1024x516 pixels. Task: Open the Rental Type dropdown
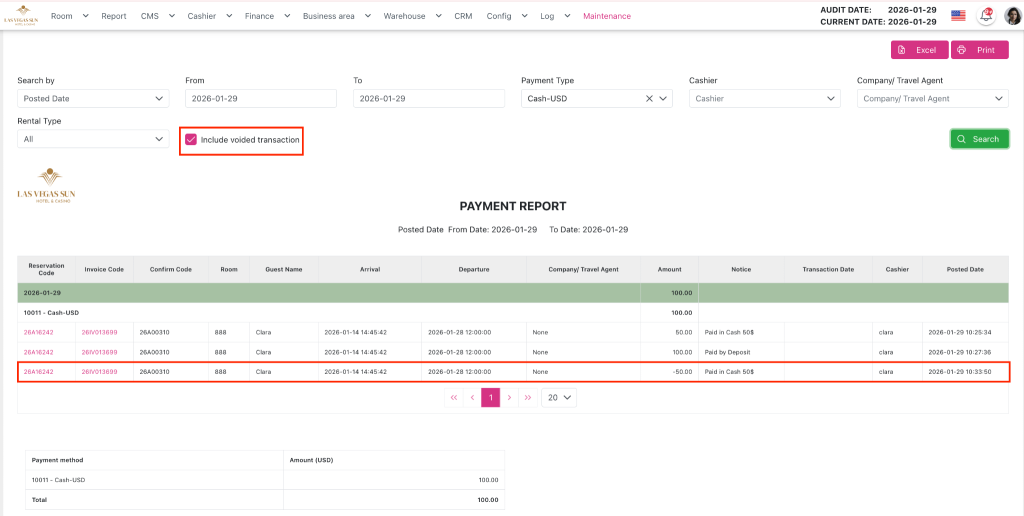pos(93,139)
